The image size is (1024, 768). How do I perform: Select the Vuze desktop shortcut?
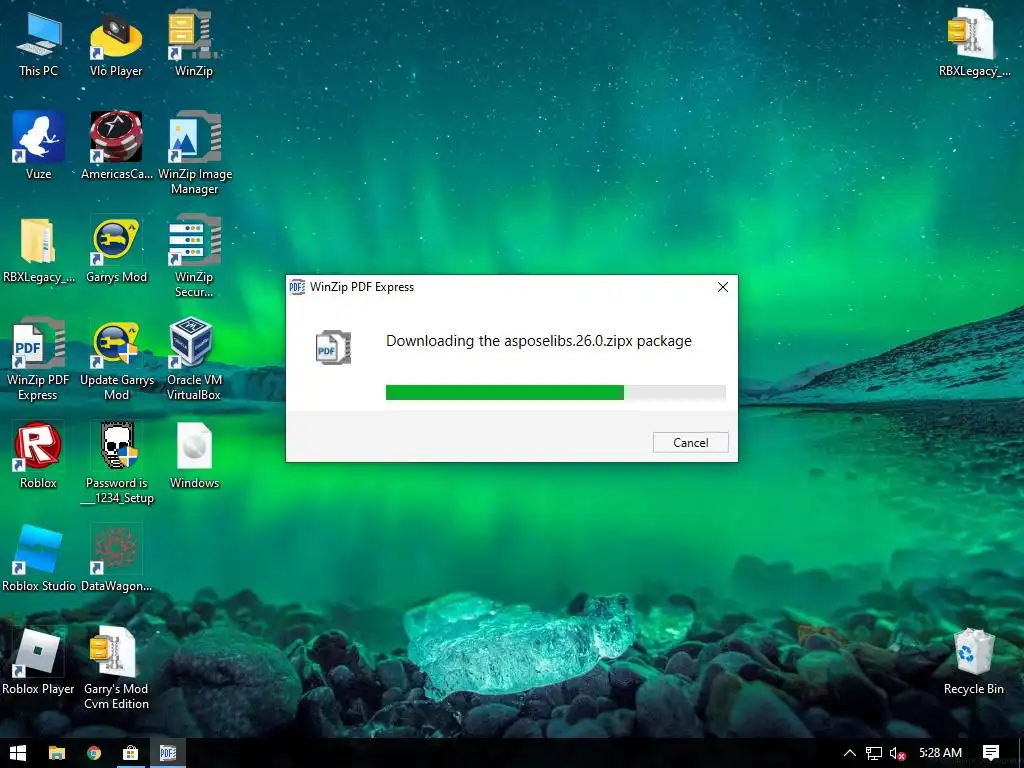[39, 146]
